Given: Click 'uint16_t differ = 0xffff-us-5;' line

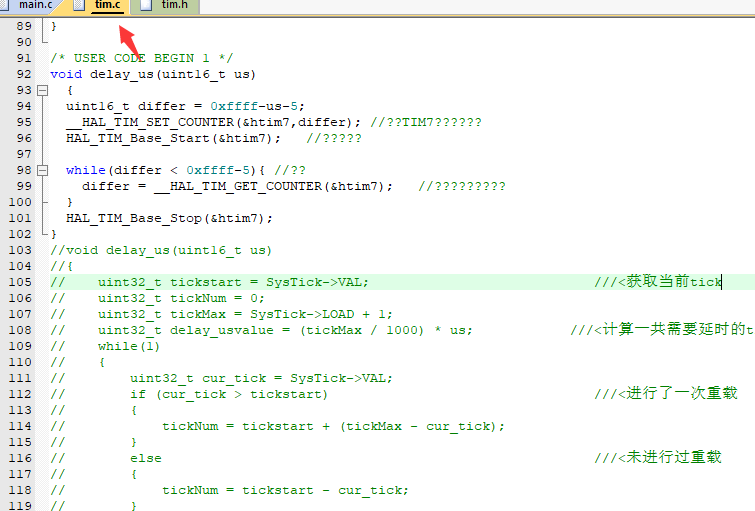Looking at the screenshot, I should 185,106.
